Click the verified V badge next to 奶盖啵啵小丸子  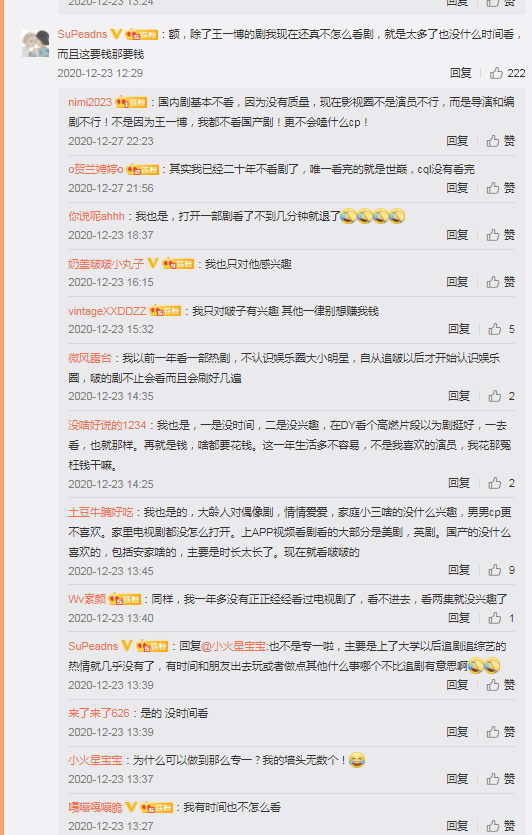pyautogui.click(x=152, y=263)
